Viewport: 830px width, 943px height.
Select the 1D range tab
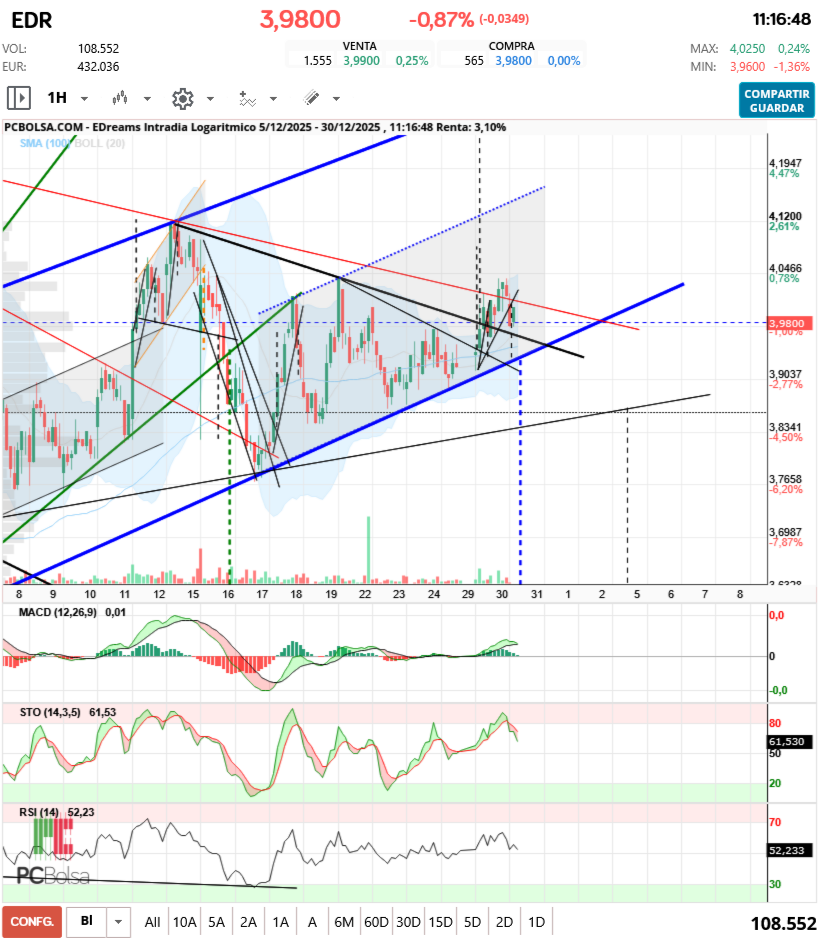(x=535, y=921)
